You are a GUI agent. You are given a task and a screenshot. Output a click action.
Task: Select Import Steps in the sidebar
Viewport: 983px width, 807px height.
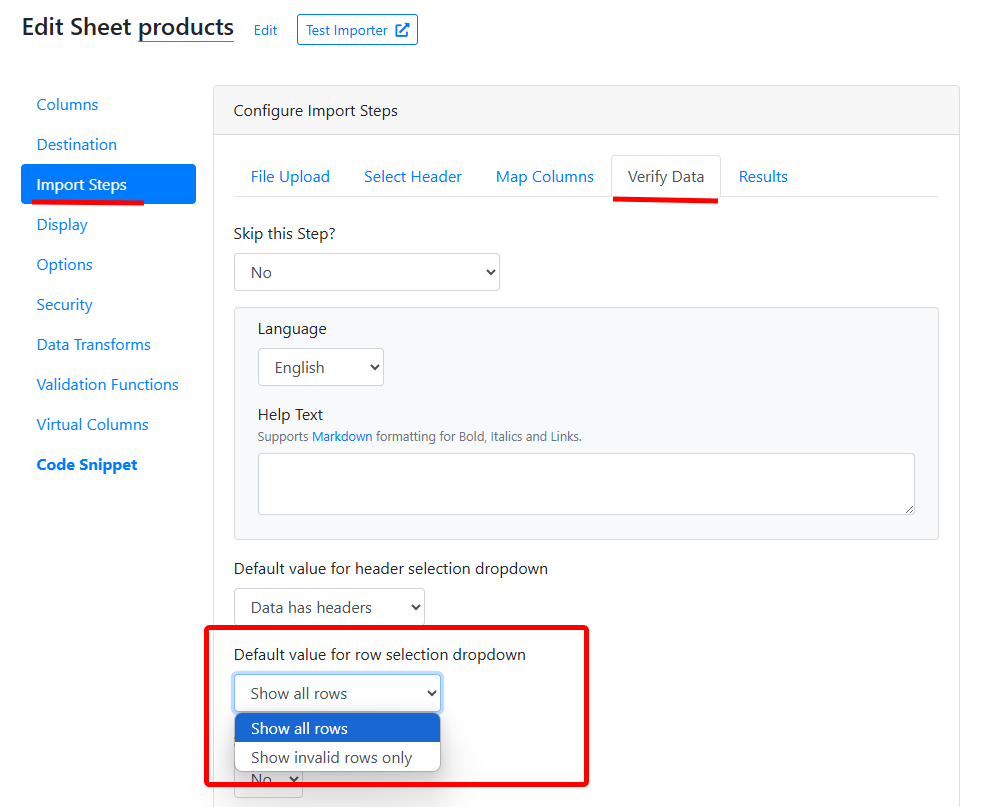pyautogui.click(x=108, y=184)
